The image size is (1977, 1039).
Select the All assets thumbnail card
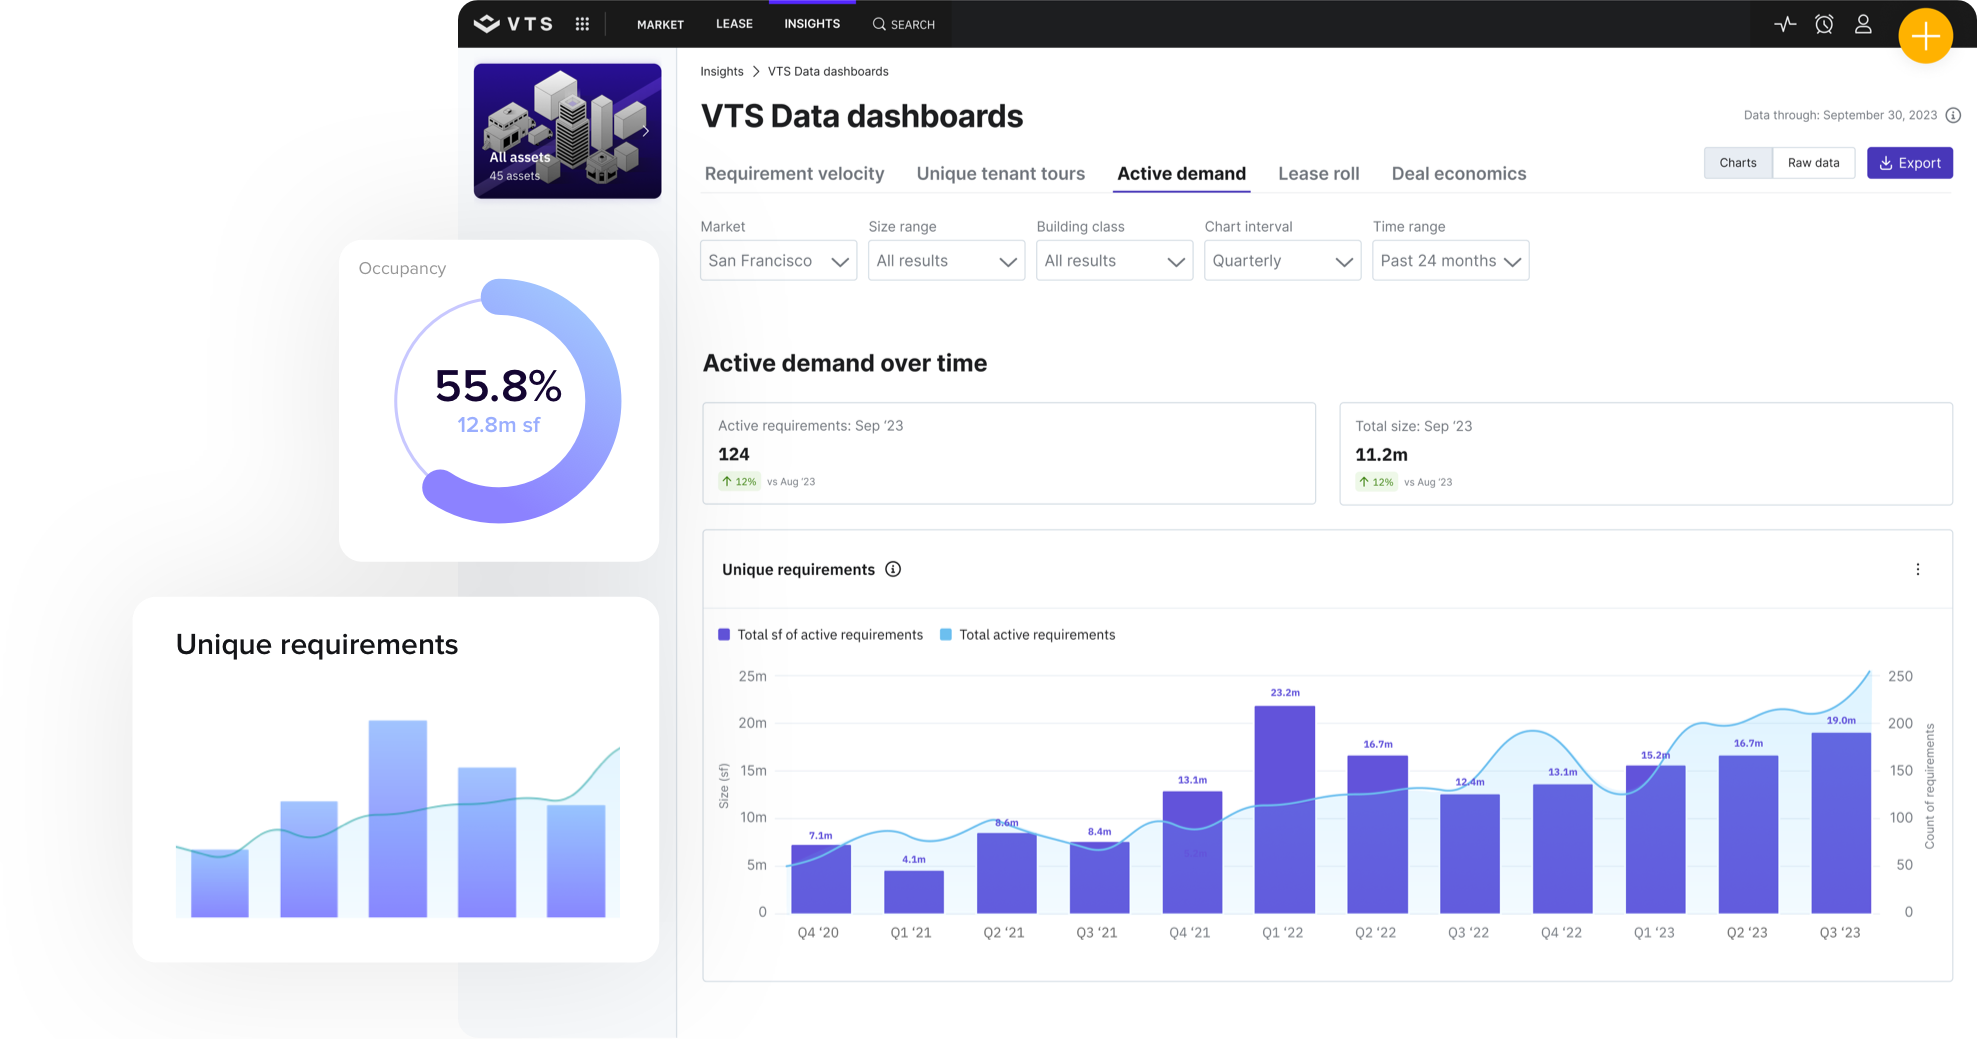567,131
